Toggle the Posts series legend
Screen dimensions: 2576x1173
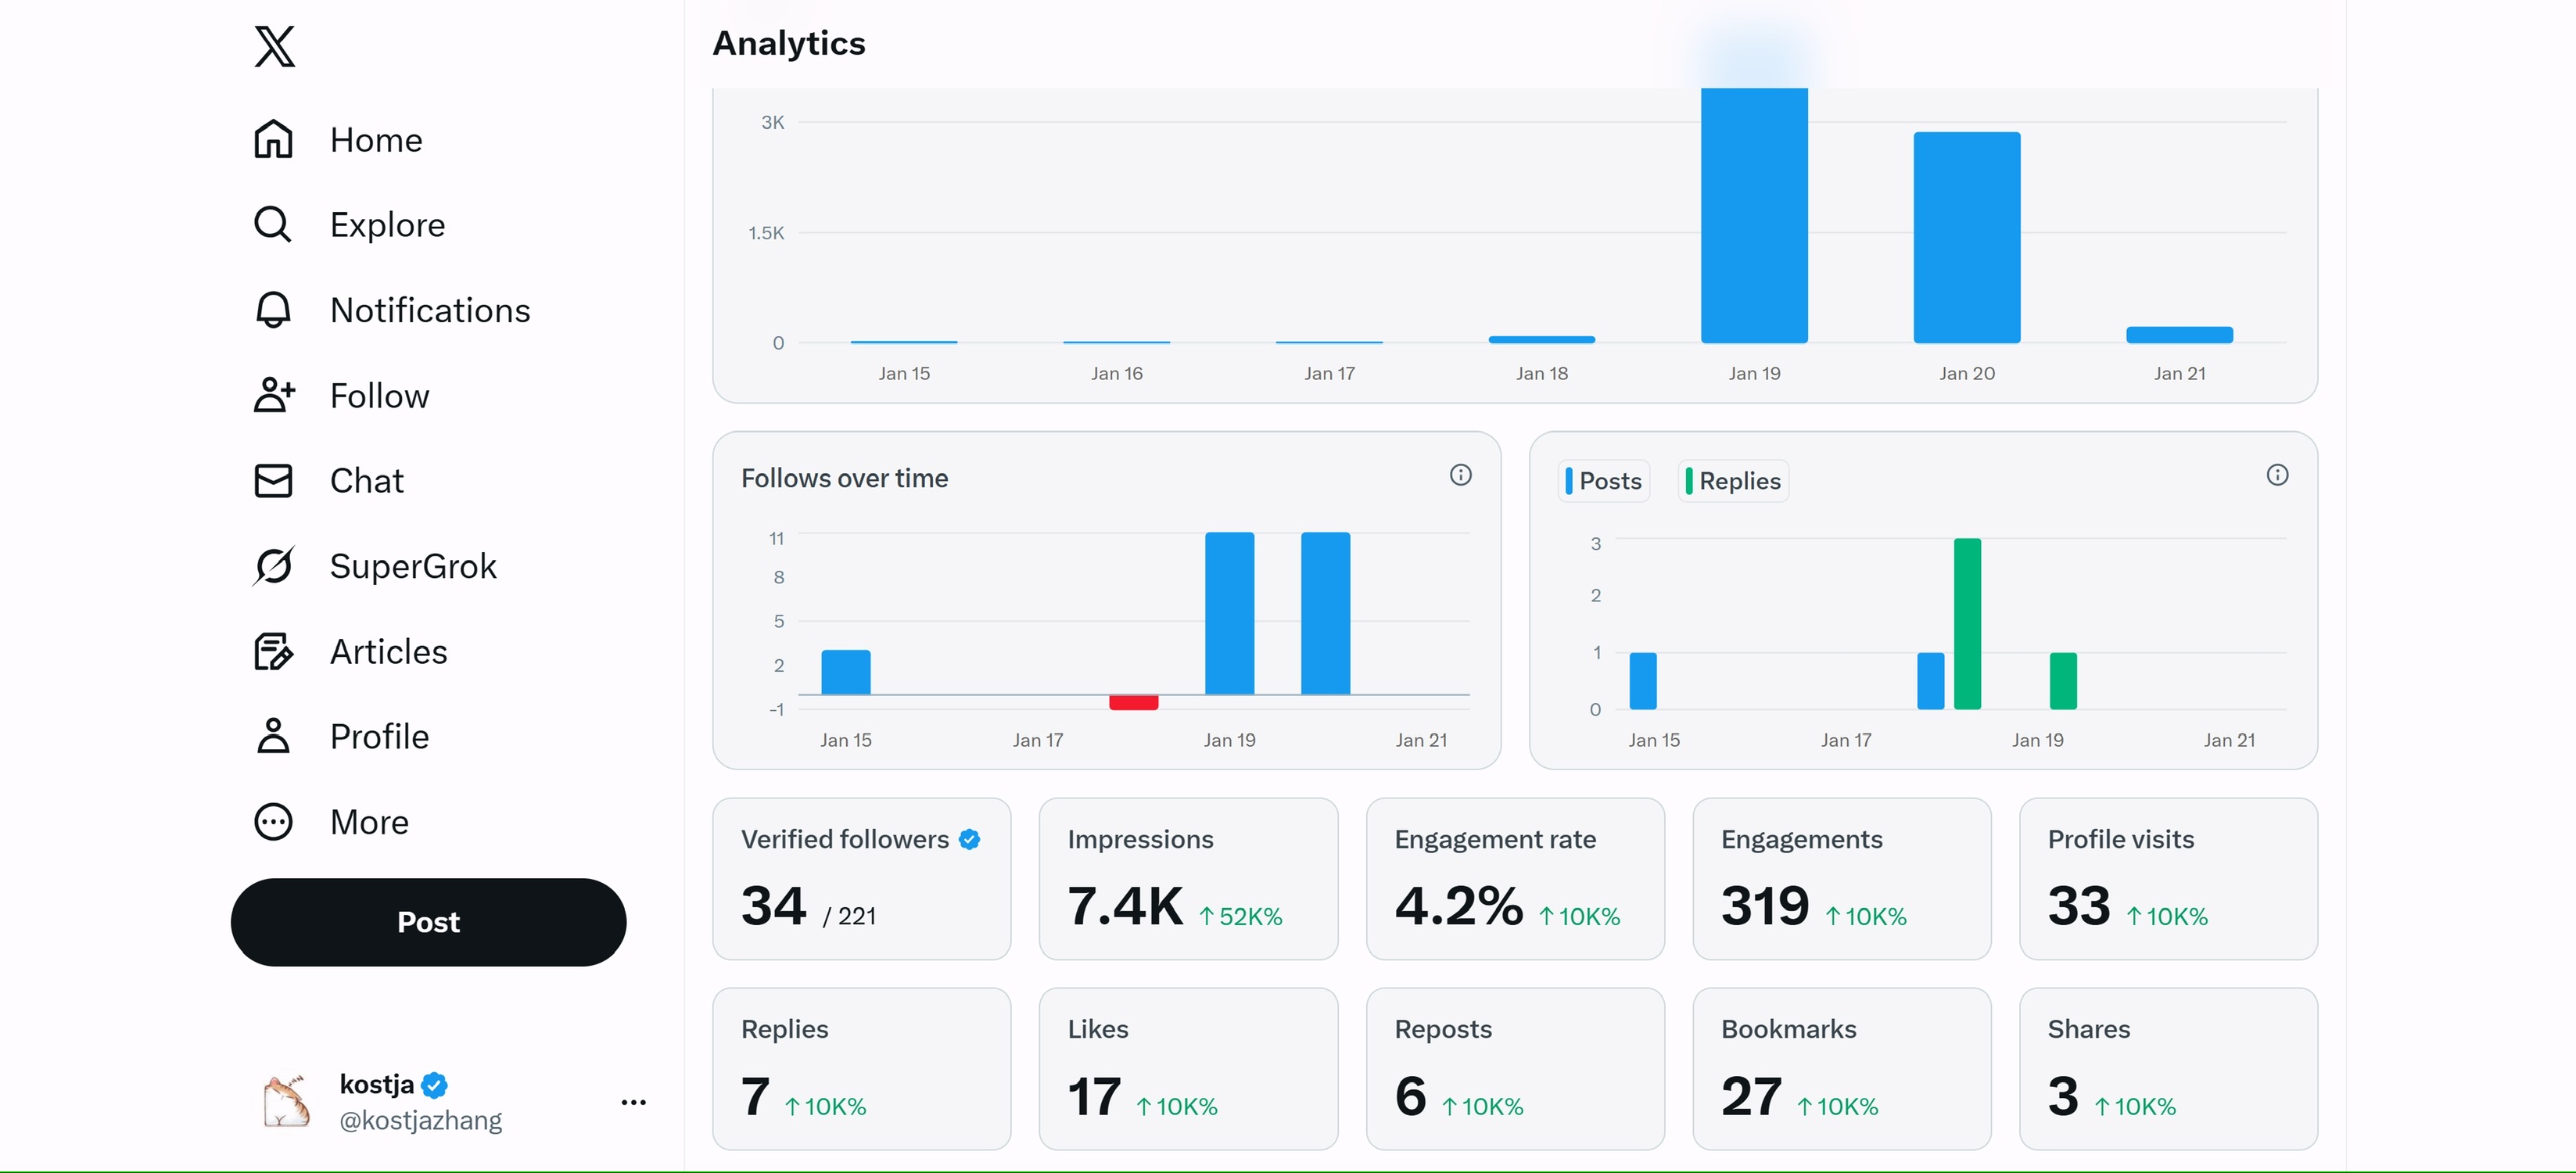1604,481
